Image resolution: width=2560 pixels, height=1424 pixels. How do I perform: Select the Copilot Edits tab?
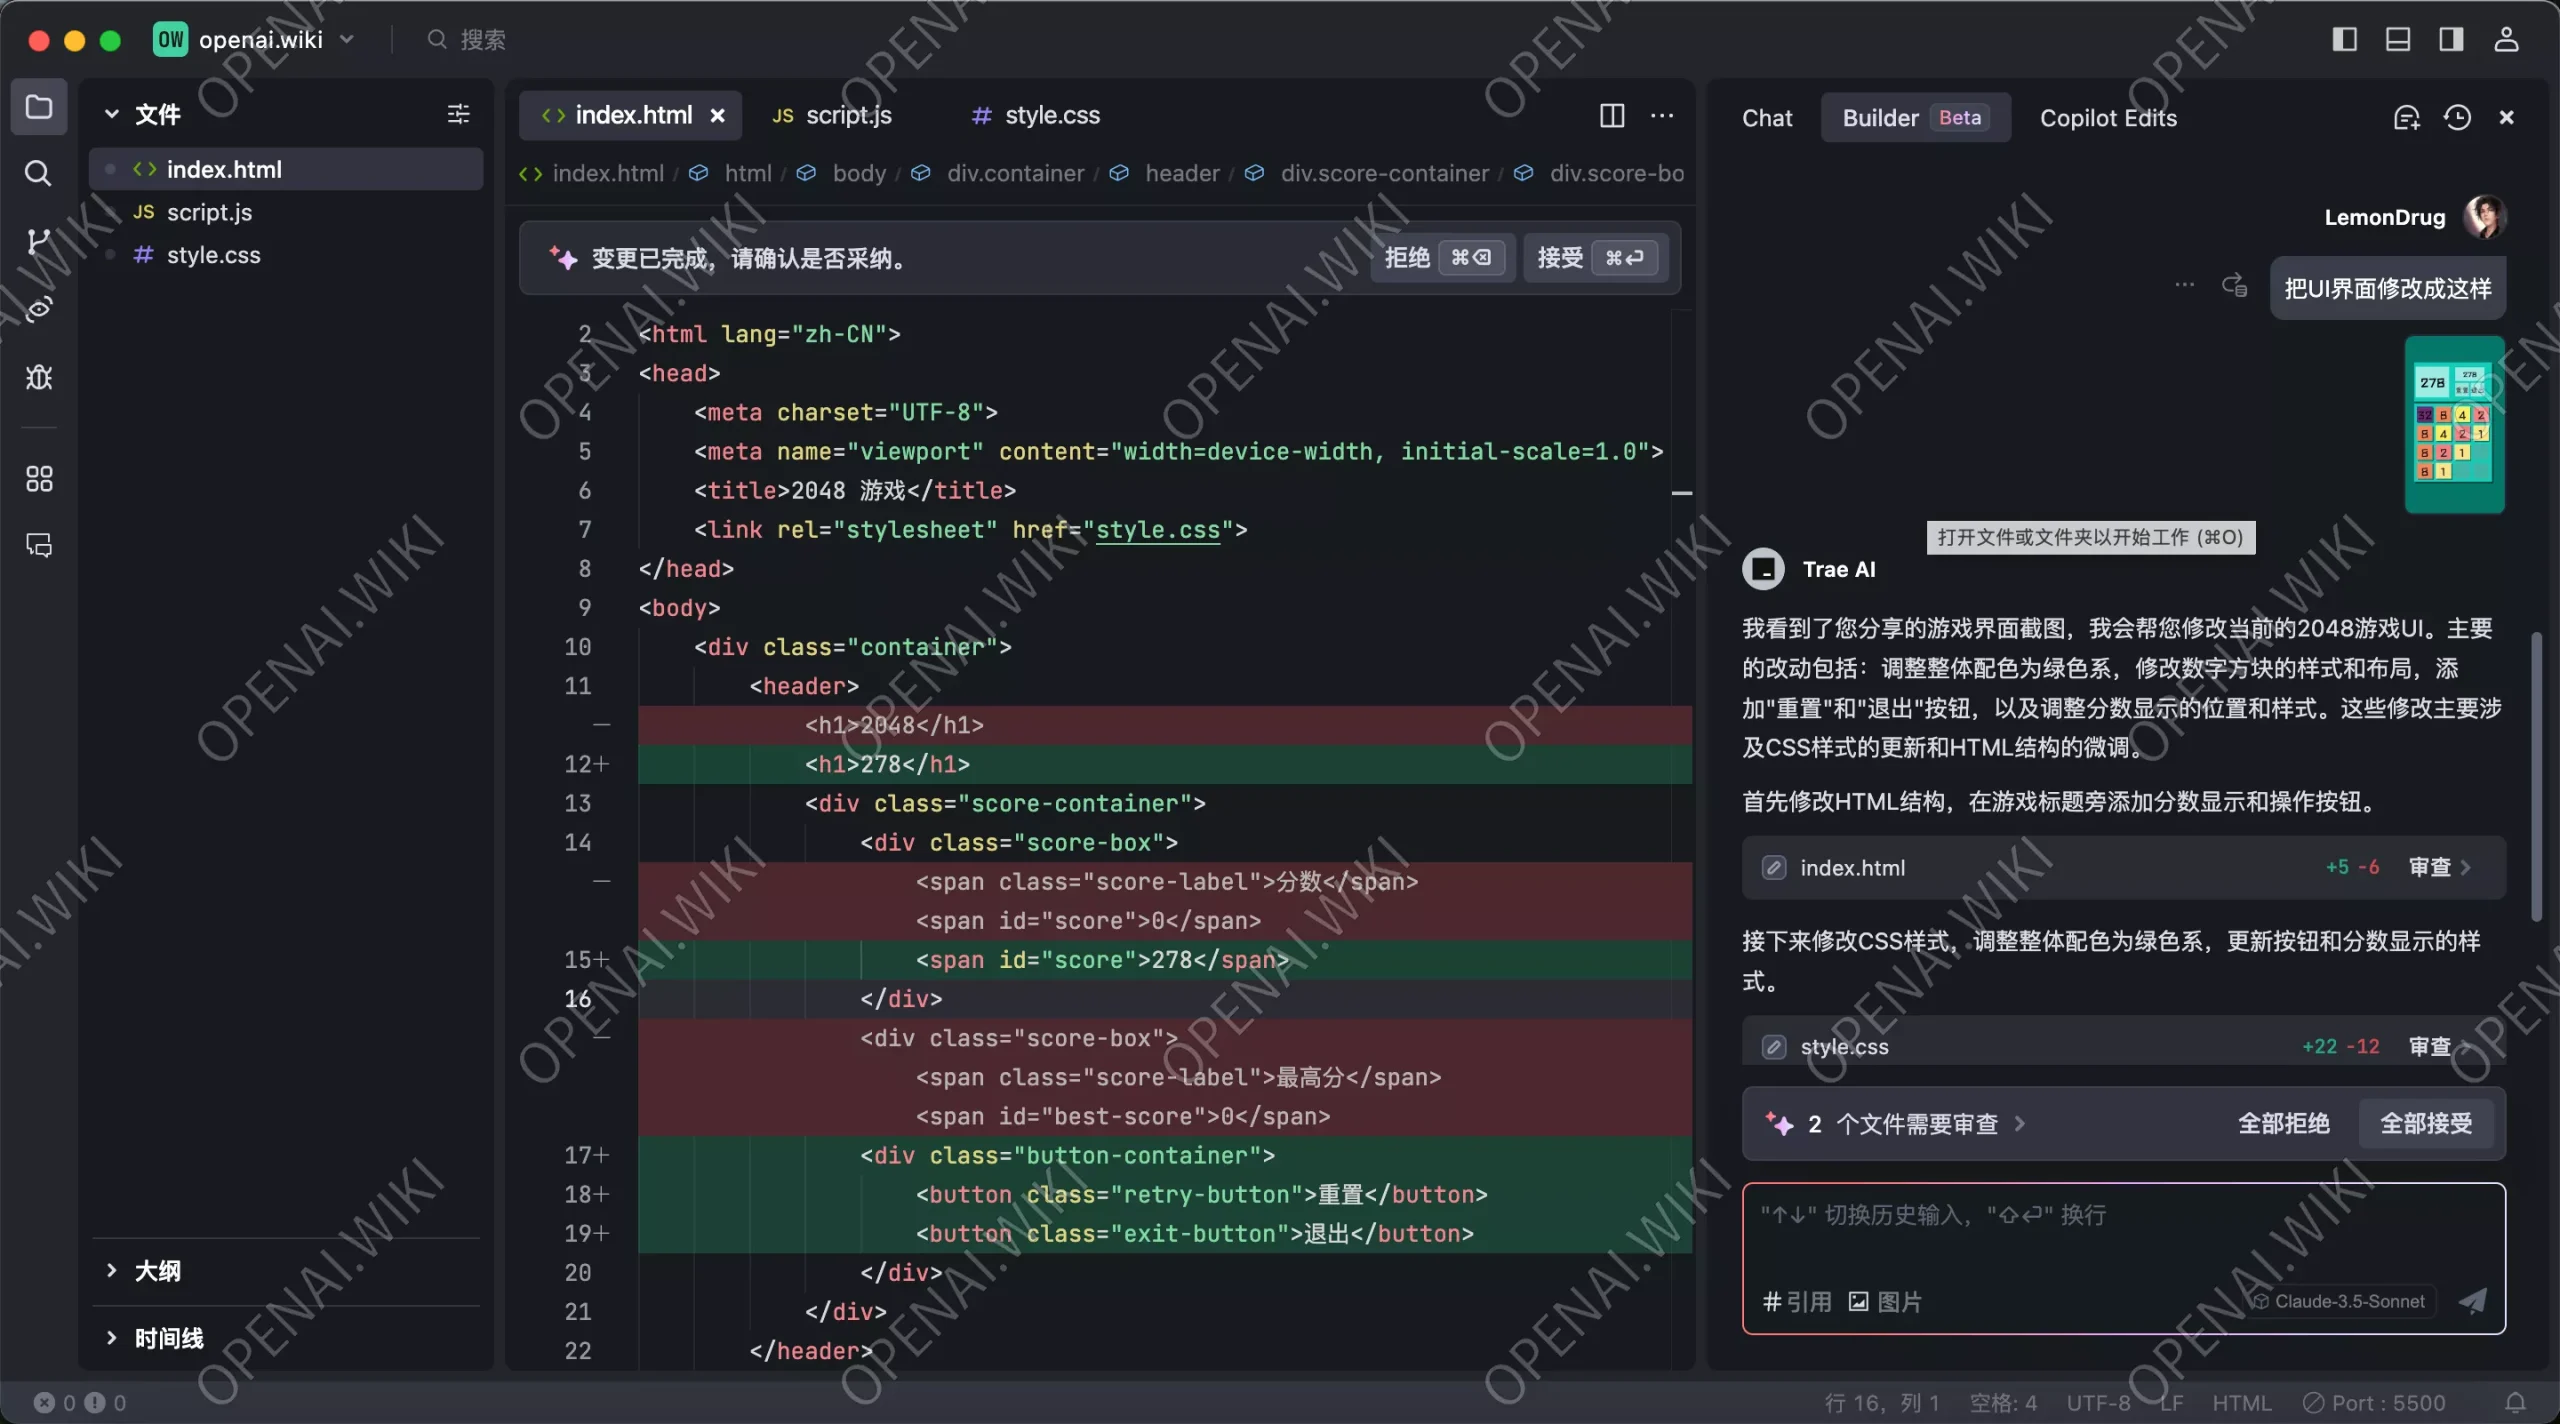(x=2106, y=117)
